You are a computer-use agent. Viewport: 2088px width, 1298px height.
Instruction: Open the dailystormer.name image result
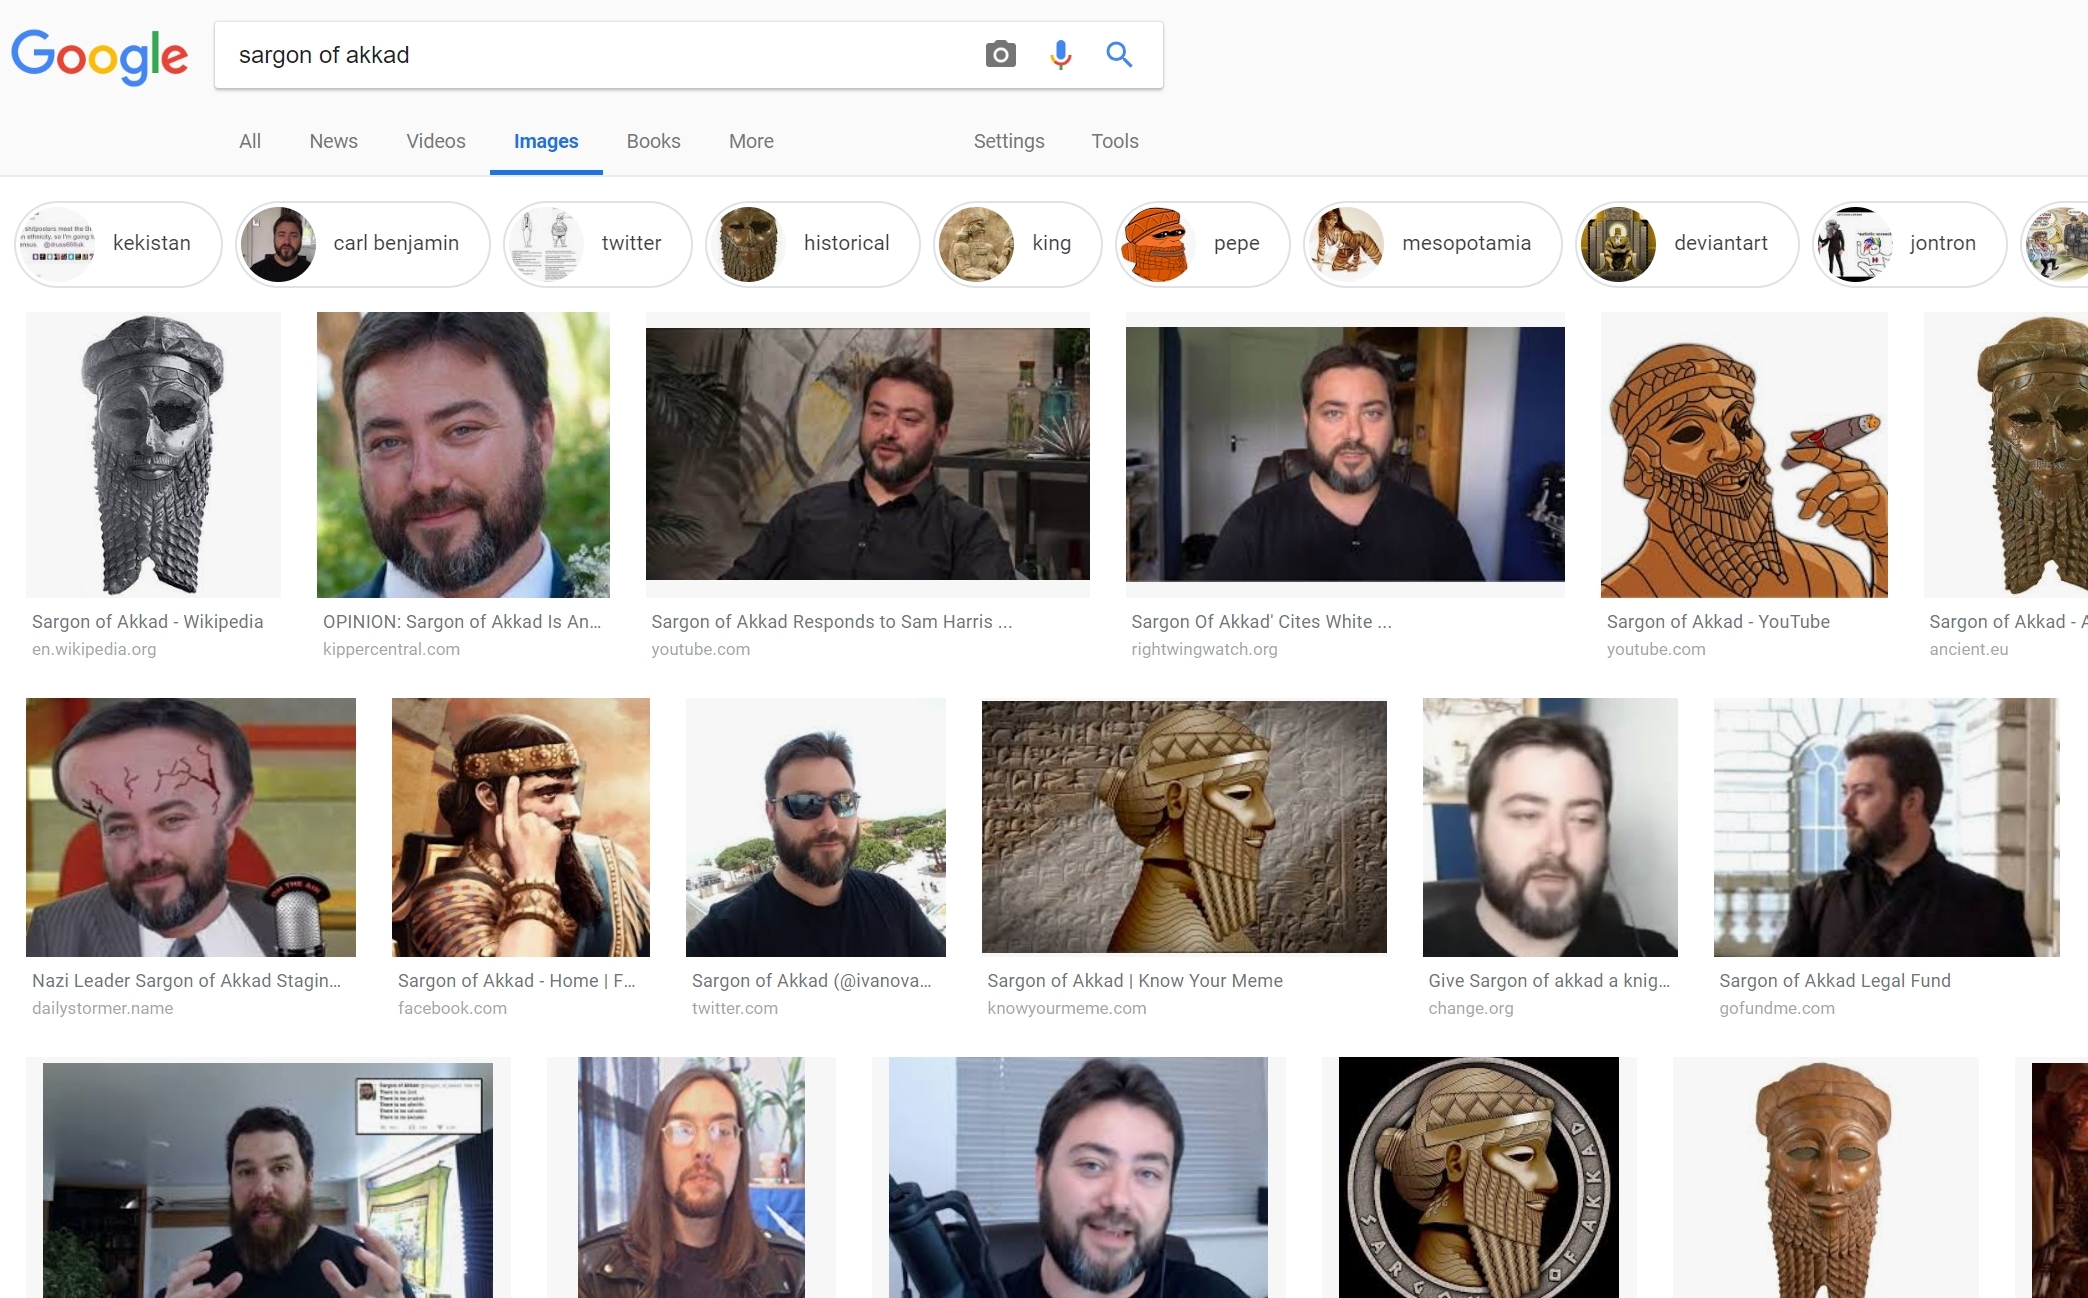(191, 827)
